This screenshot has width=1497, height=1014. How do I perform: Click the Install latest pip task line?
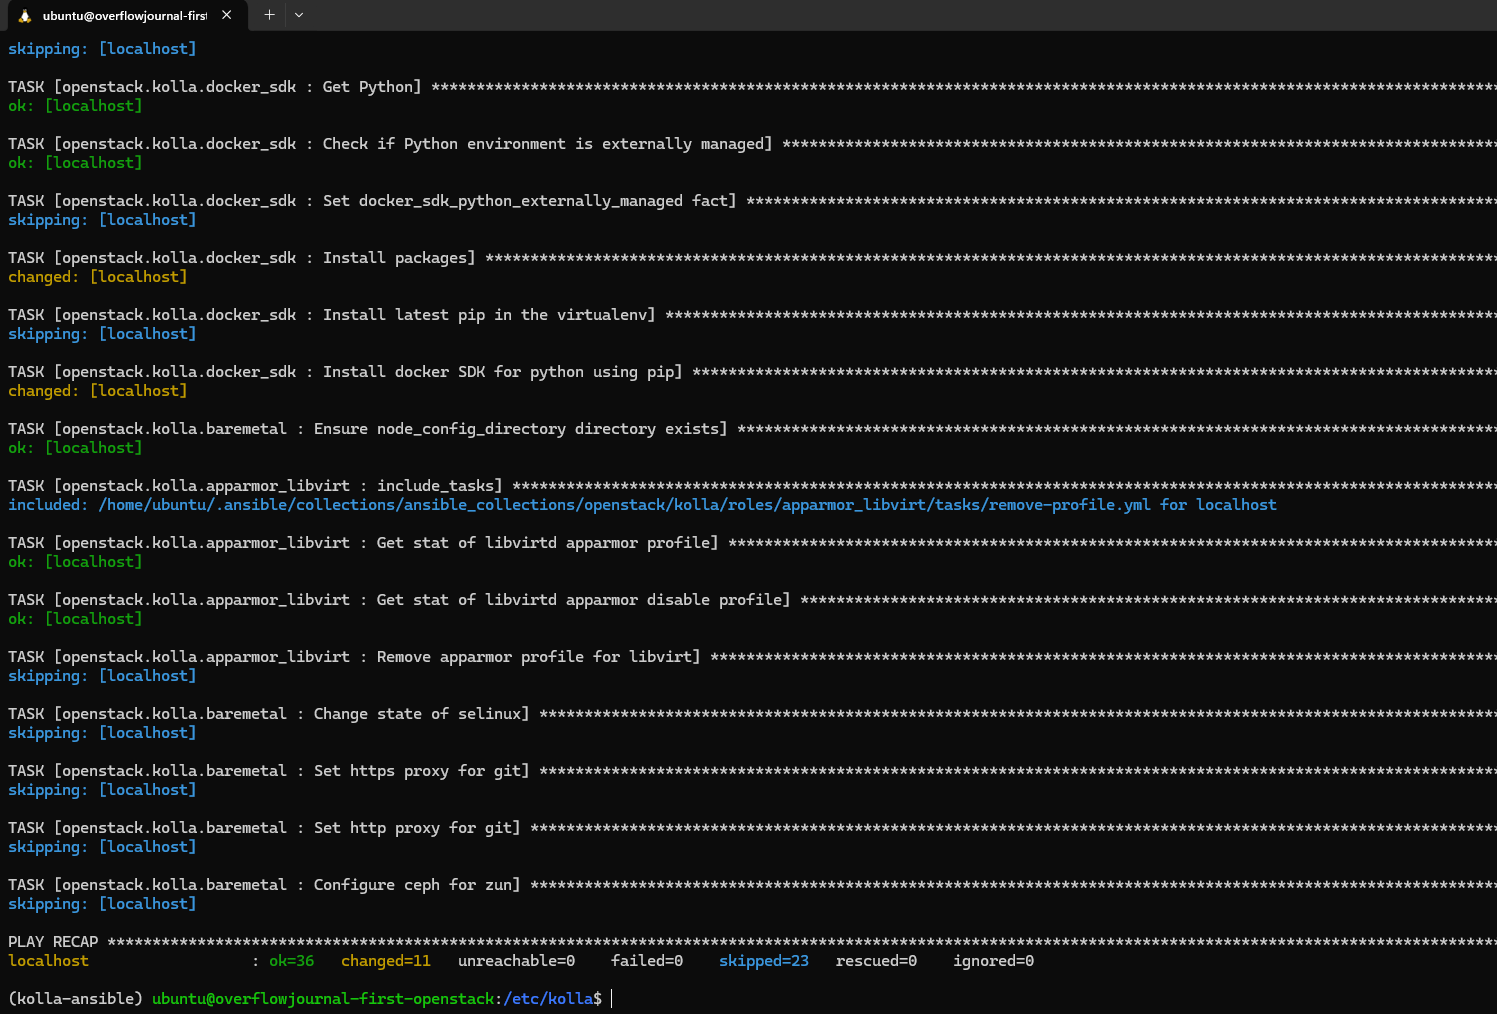[752, 315]
